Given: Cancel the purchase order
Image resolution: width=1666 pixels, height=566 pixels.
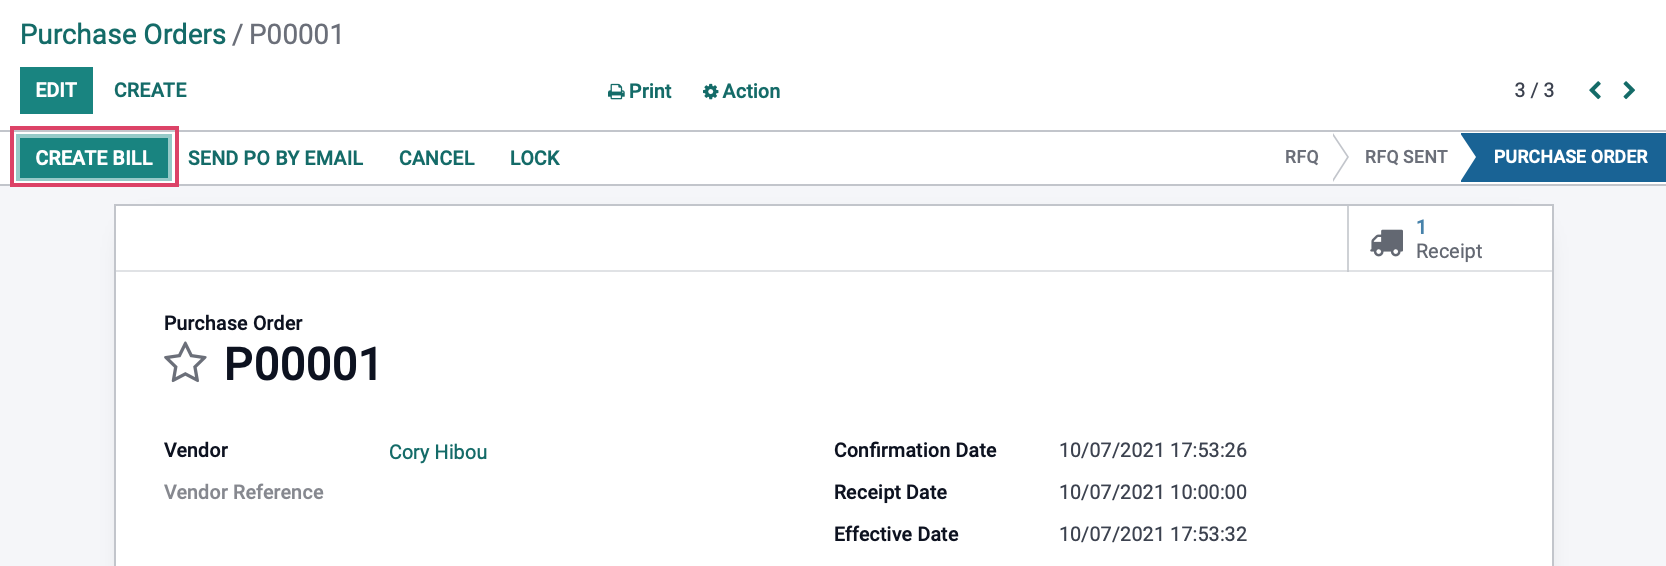Looking at the screenshot, I should click(436, 158).
